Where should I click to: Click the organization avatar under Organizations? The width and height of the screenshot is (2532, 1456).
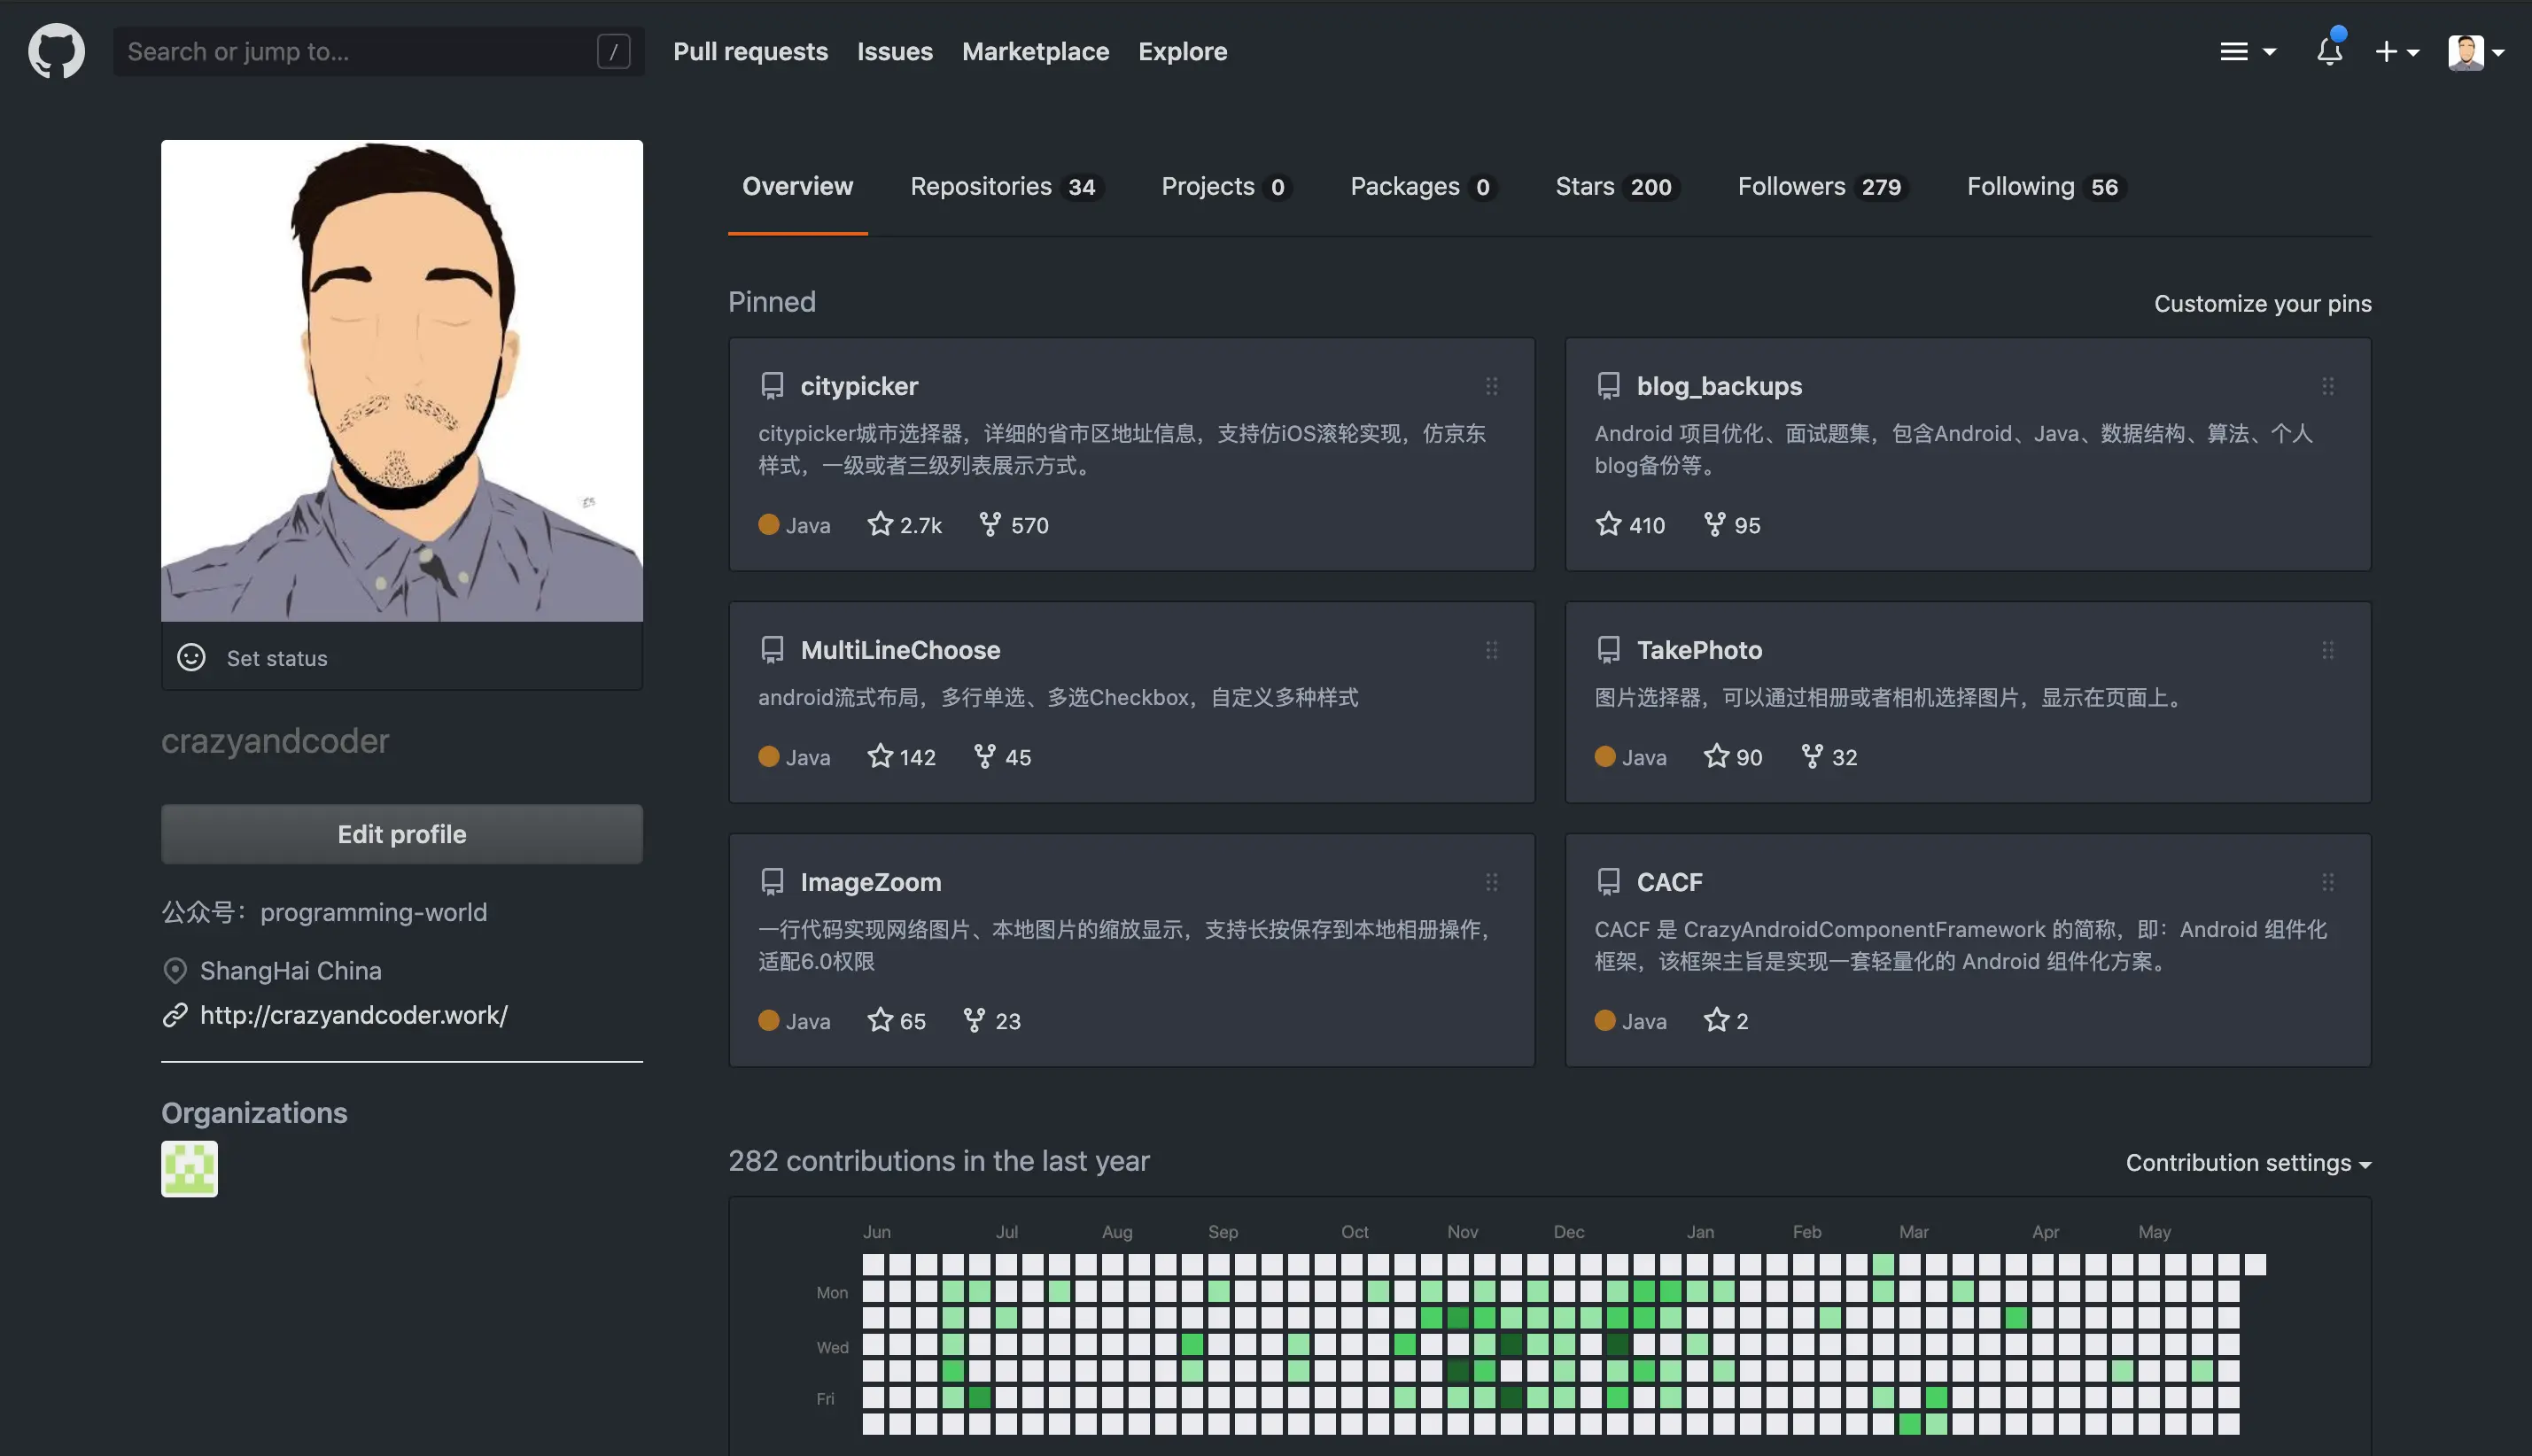click(x=189, y=1168)
